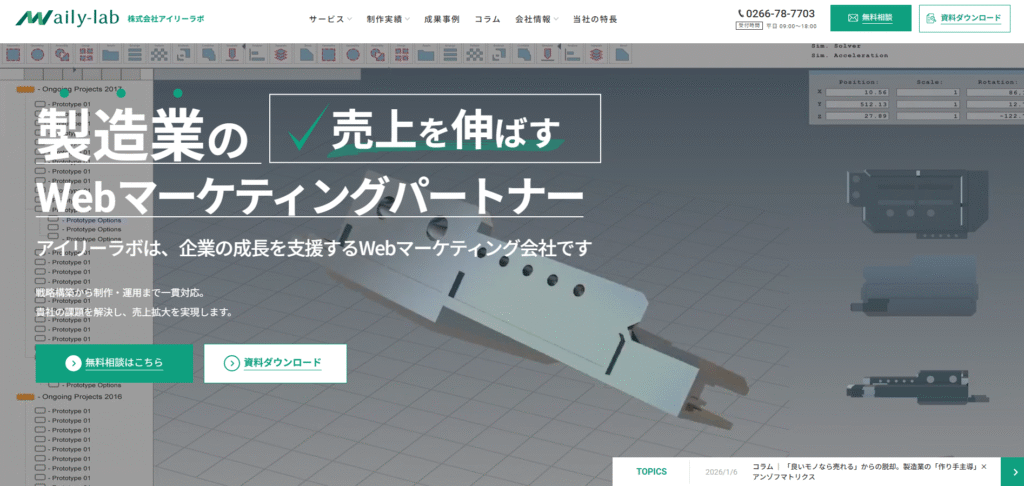Click the TOPICS label in the bottom bar
Viewport: 1024px width, 486px height.
[x=651, y=471]
